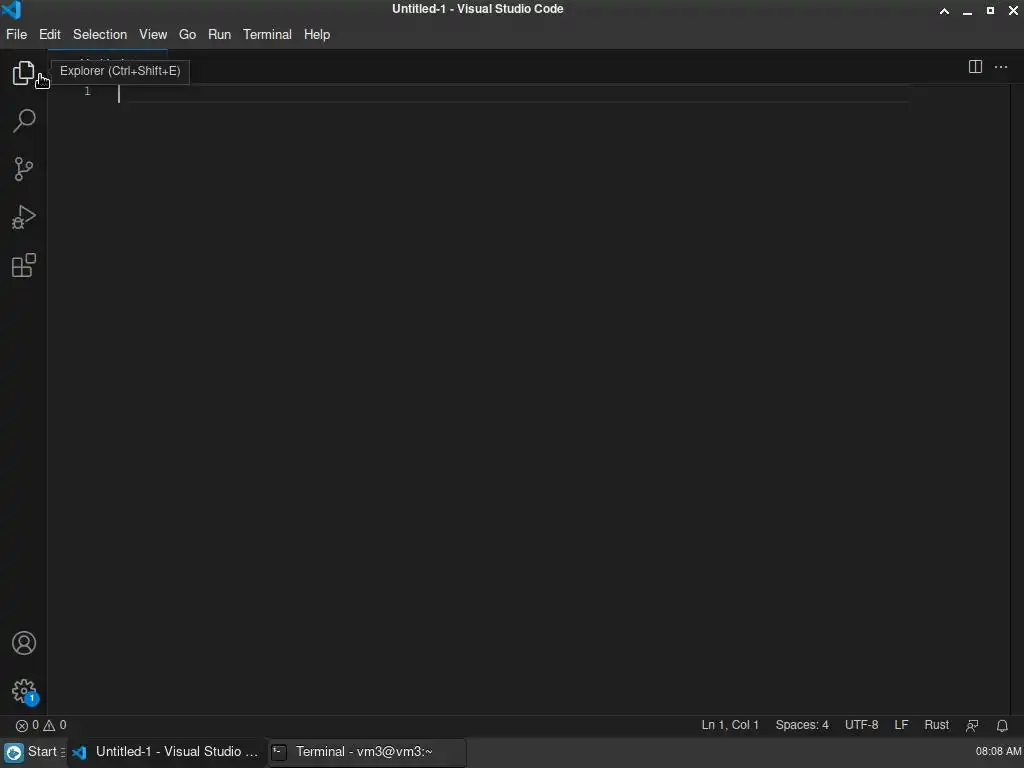Open the notifications bell in status bar
The height and width of the screenshot is (768, 1024).
[1002, 726]
